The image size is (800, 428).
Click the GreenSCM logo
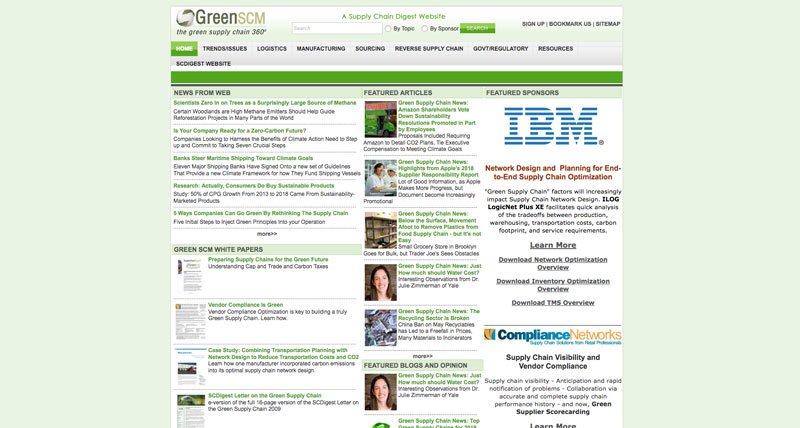221,22
